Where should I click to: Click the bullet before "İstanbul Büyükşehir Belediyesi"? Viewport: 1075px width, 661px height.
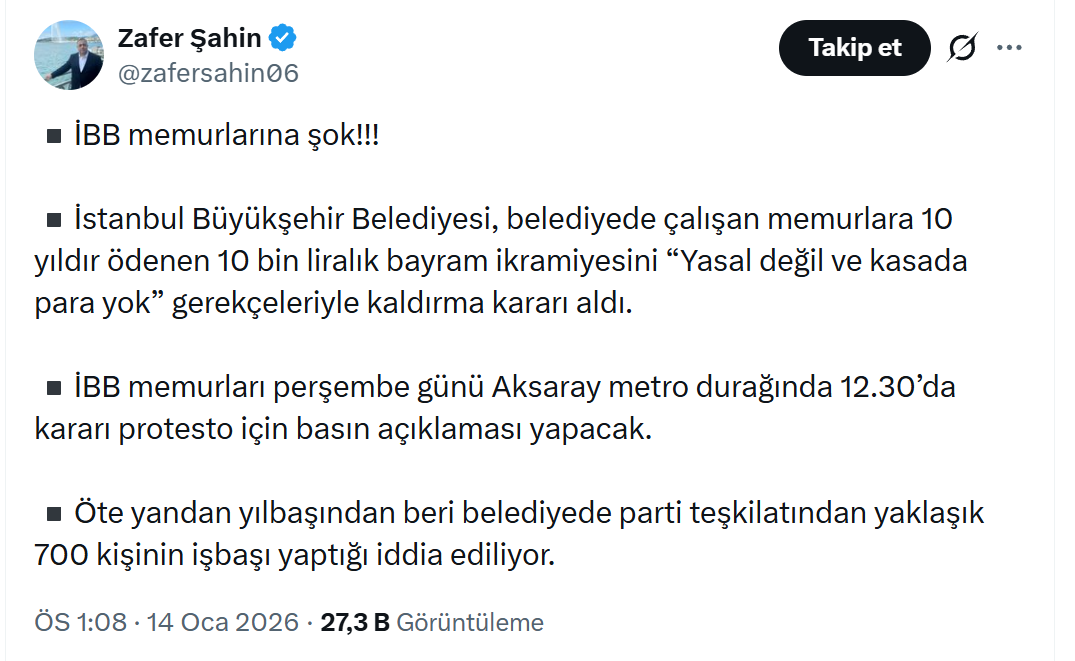pos(54,218)
